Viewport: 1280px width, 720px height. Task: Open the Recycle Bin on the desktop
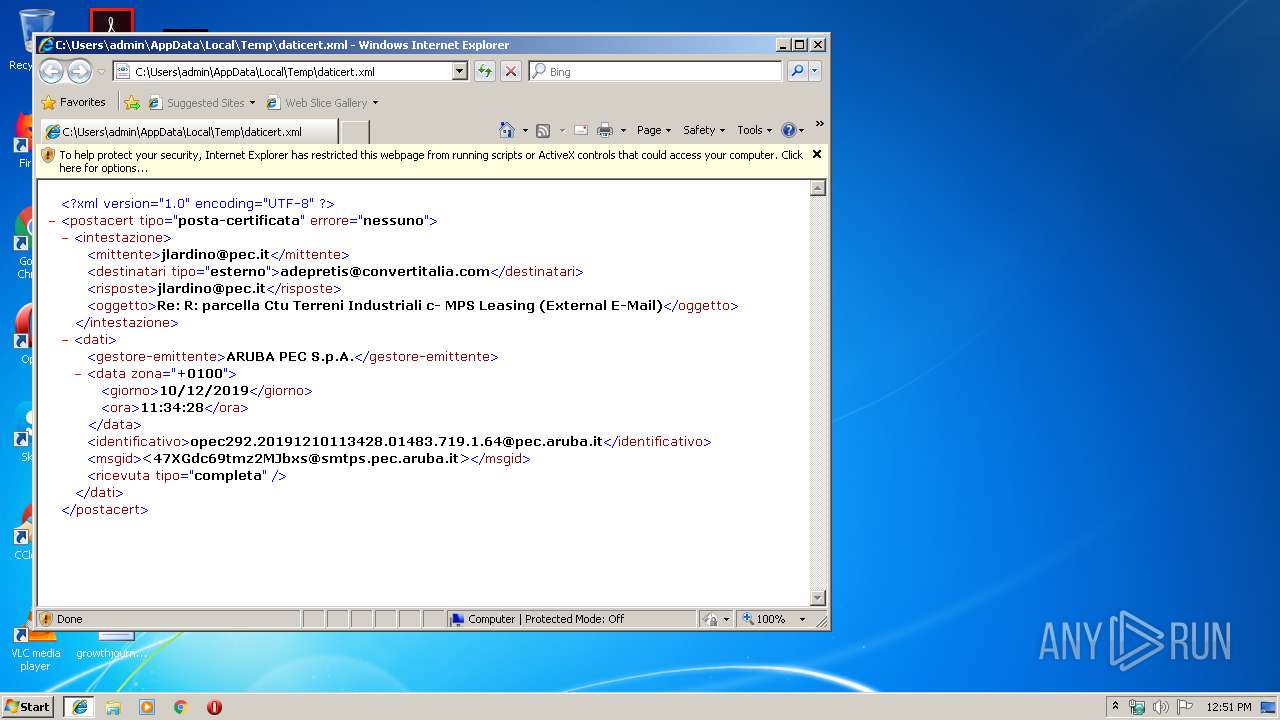[22, 40]
